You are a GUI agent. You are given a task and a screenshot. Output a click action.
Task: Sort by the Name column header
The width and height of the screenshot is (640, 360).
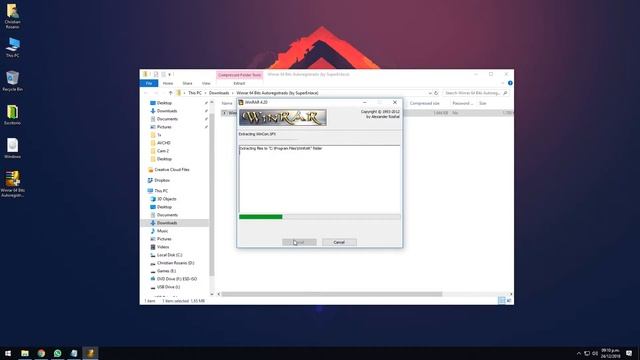(227, 103)
